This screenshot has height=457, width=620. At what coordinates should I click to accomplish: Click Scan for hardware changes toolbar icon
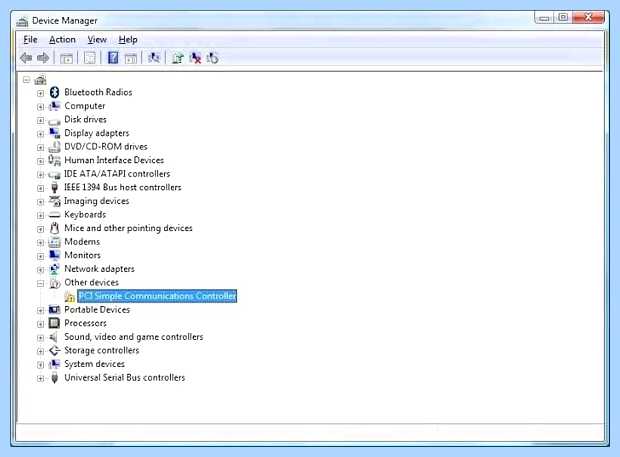tap(154, 58)
